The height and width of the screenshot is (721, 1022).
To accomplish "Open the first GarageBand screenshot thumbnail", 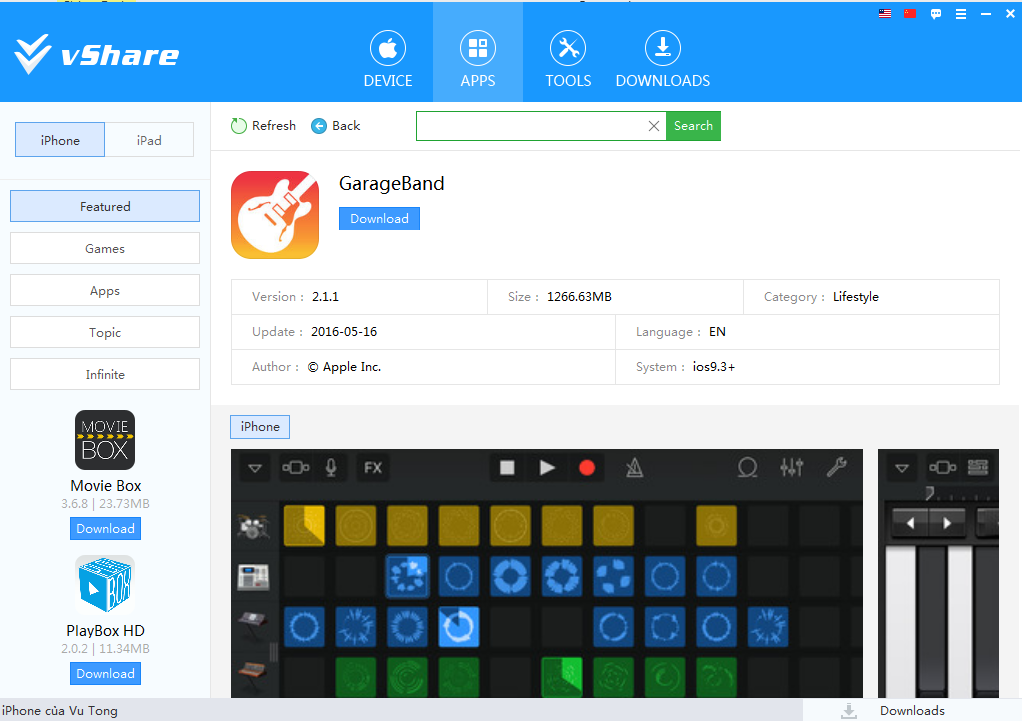I will point(546,573).
